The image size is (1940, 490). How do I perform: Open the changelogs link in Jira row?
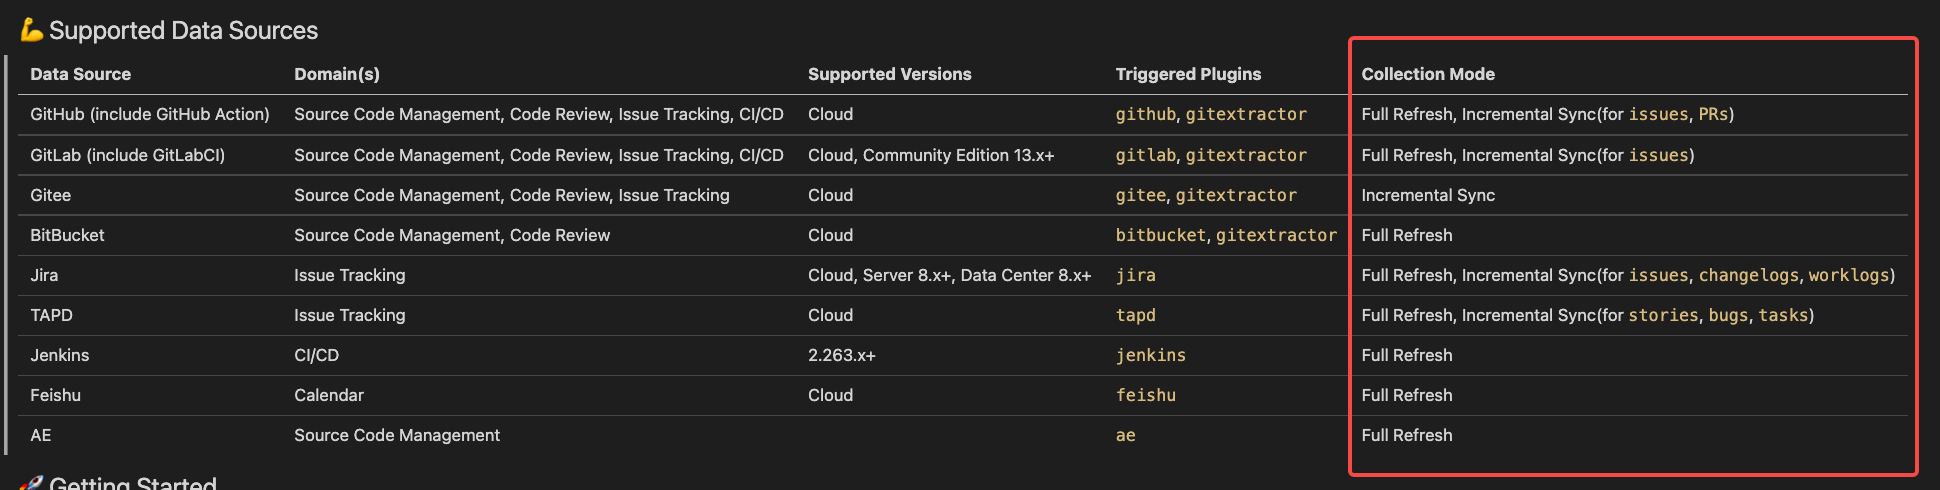pyautogui.click(x=1748, y=275)
